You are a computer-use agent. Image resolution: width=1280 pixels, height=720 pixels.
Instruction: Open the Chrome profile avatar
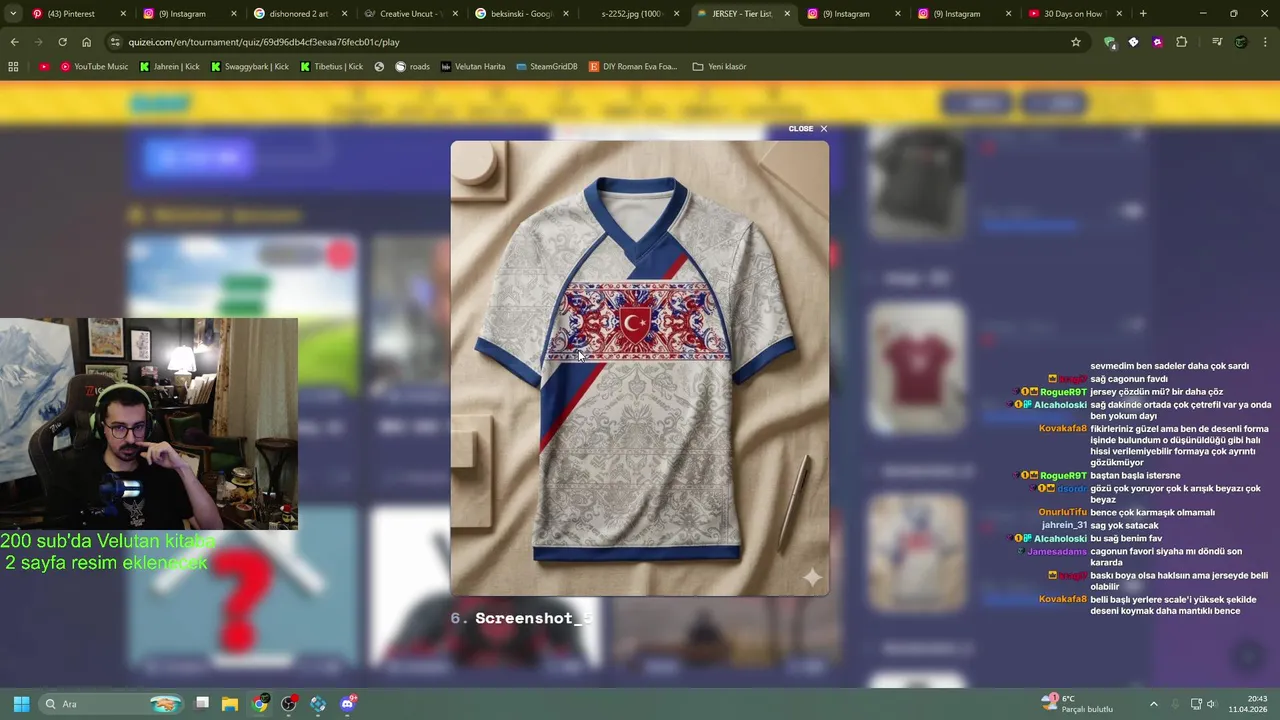(1241, 42)
